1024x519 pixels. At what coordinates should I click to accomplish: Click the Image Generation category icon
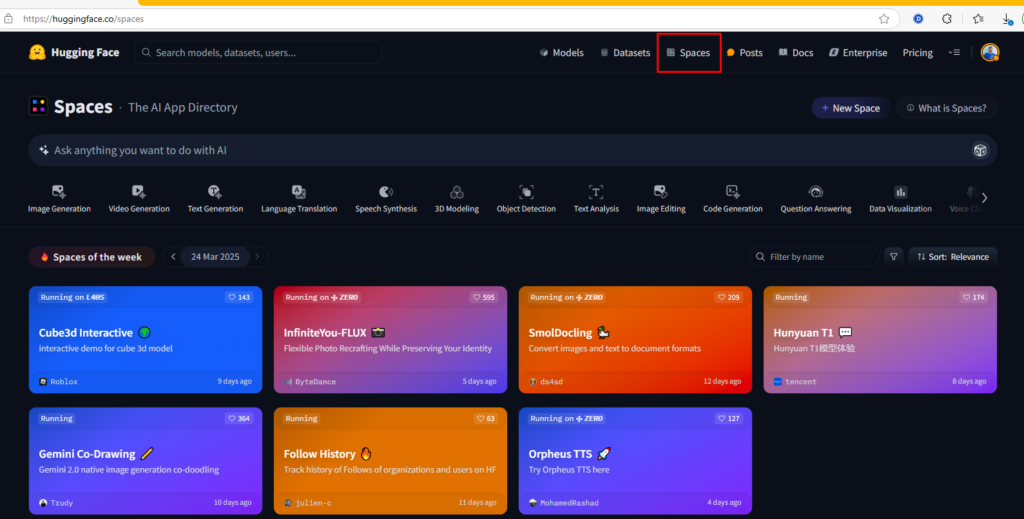[59, 191]
